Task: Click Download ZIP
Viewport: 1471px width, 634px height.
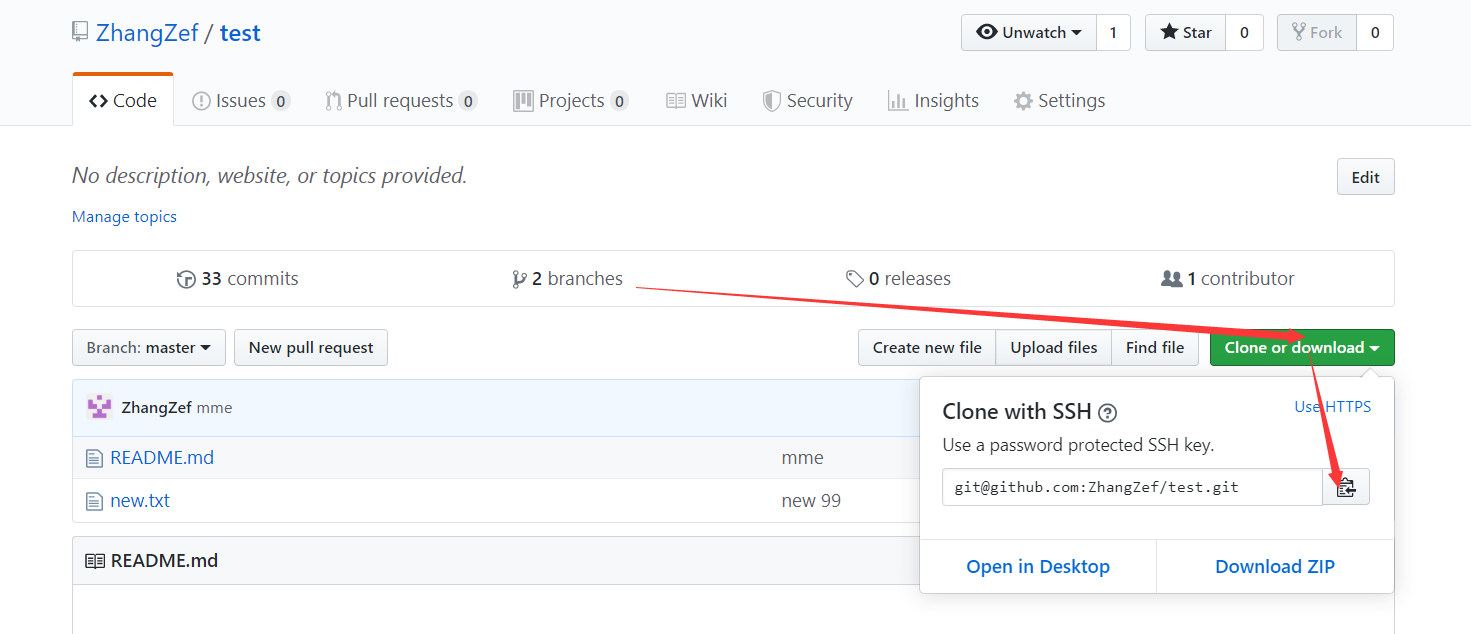Action: click(1275, 567)
